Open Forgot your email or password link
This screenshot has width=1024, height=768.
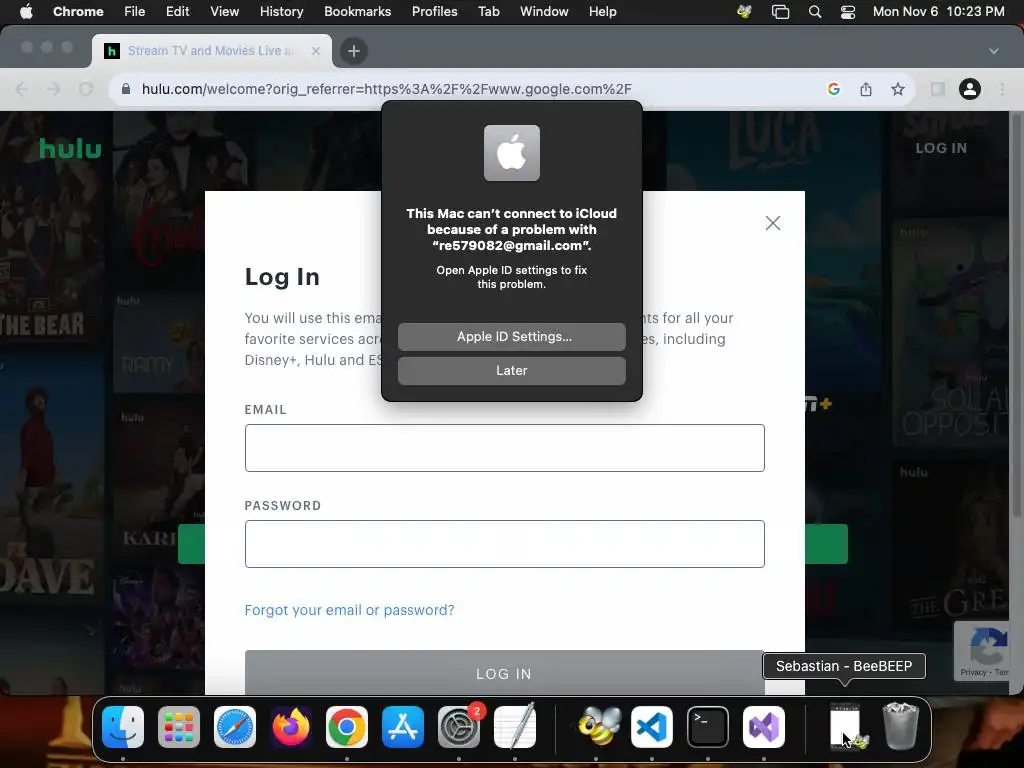(349, 610)
